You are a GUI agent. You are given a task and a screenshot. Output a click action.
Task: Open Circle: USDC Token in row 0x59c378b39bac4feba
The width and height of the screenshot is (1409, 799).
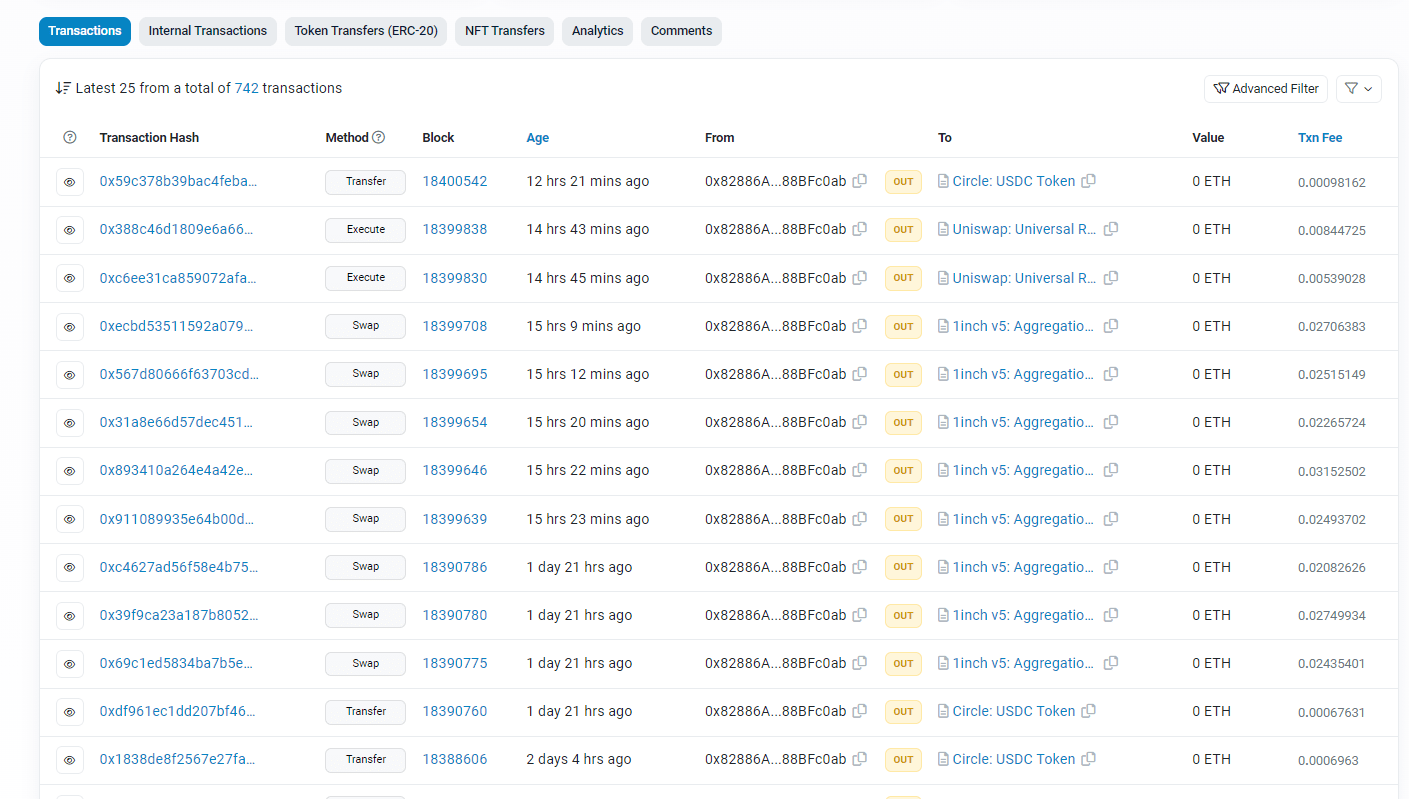tap(1014, 181)
